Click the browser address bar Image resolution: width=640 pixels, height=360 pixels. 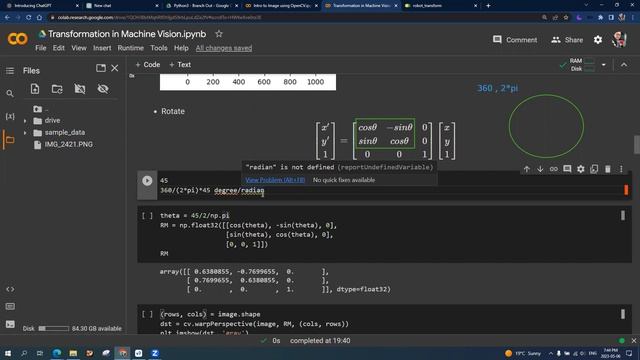click(x=294, y=18)
